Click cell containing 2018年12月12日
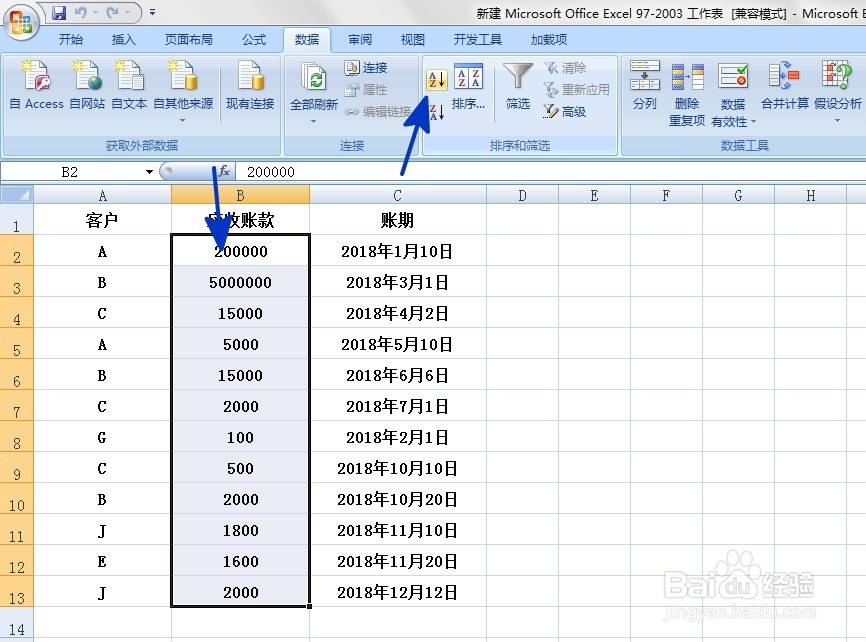 pyautogui.click(x=398, y=592)
